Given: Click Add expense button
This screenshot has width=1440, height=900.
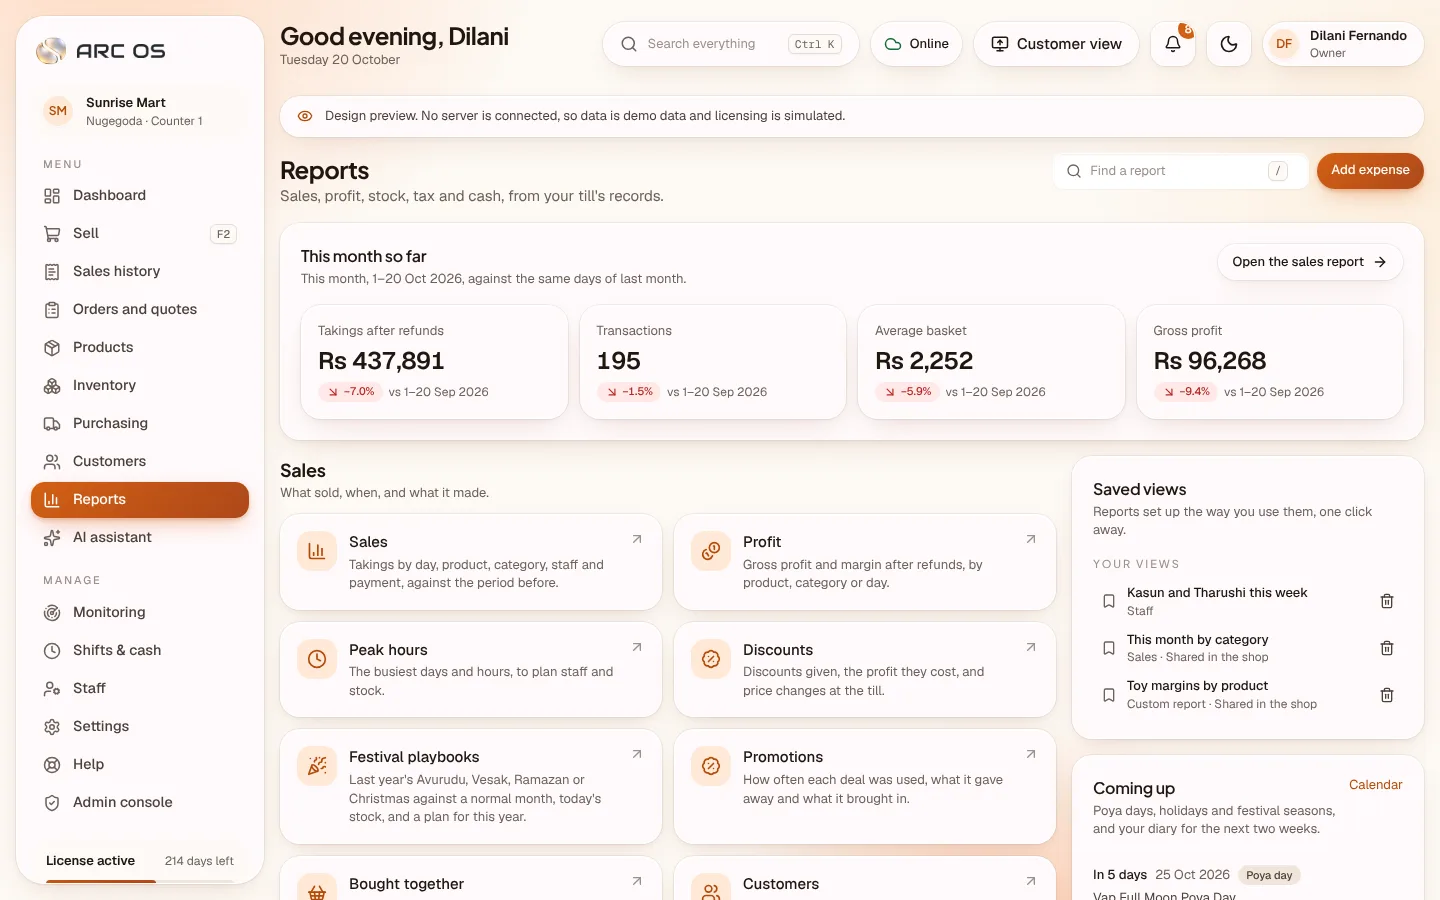Looking at the screenshot, I should pos(1370,171).
